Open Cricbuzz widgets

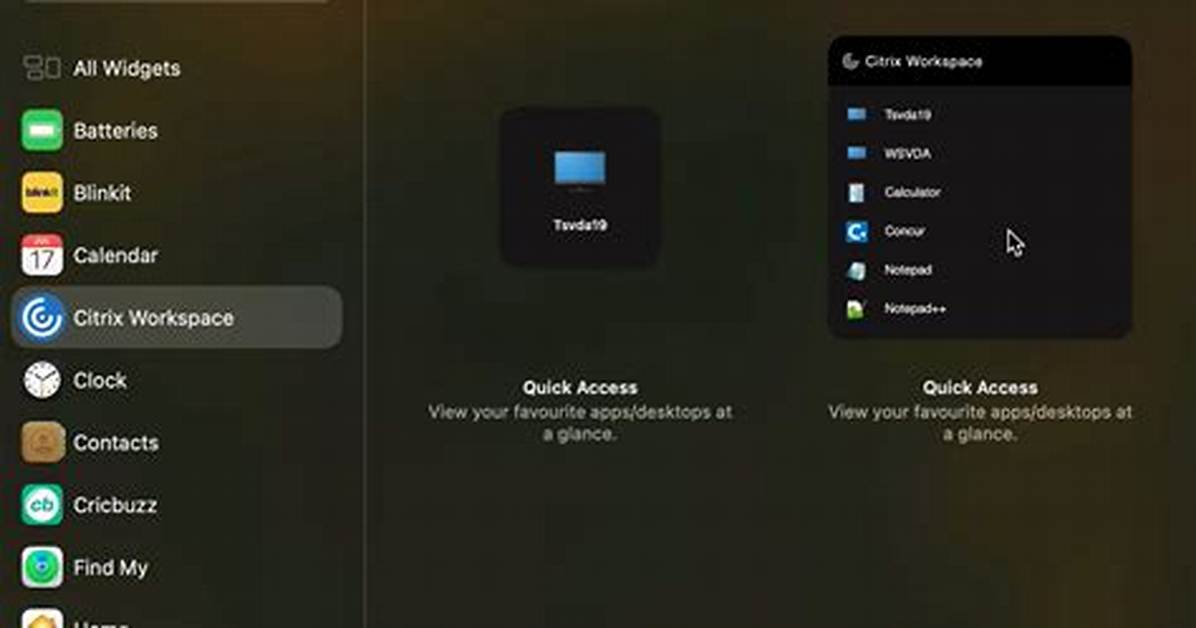click(x=115, y=505)
